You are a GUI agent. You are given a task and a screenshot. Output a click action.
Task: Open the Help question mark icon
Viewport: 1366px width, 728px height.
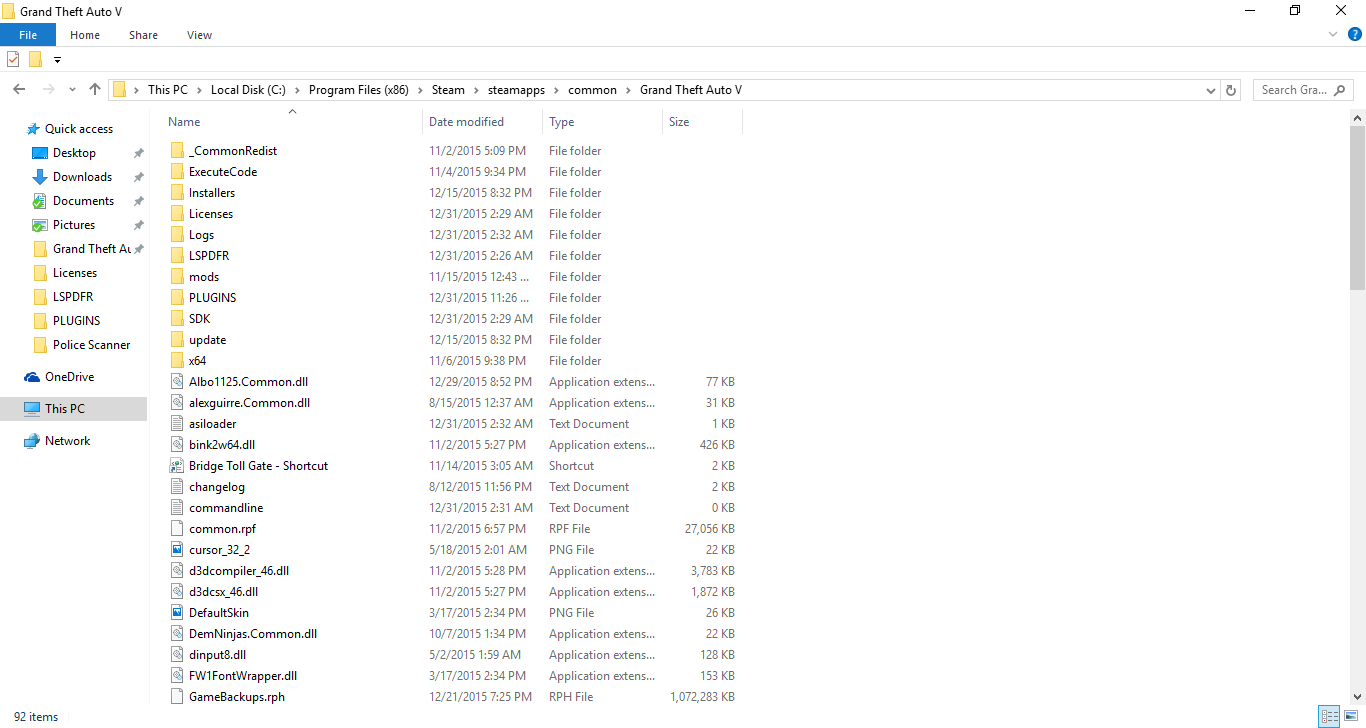[1355, 34]
